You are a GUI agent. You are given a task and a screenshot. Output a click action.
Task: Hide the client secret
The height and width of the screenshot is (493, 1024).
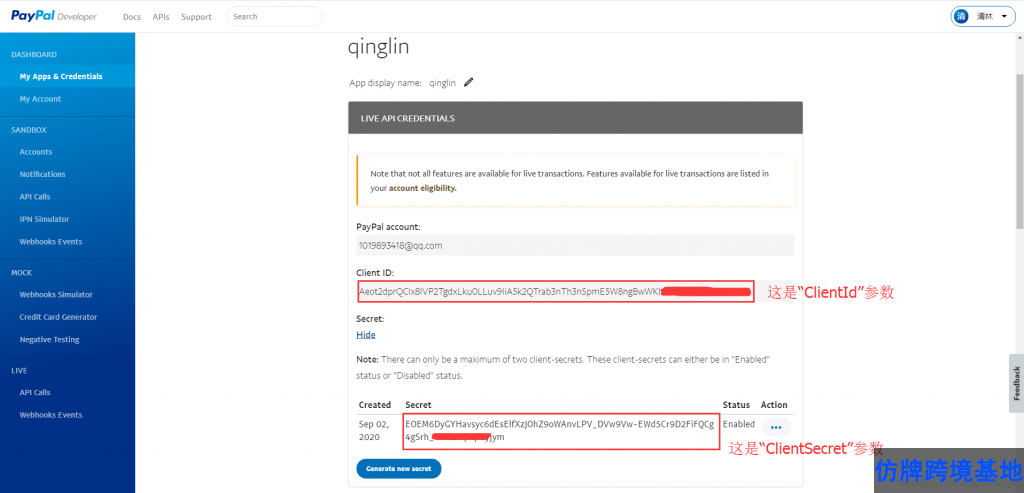(366, 335)
